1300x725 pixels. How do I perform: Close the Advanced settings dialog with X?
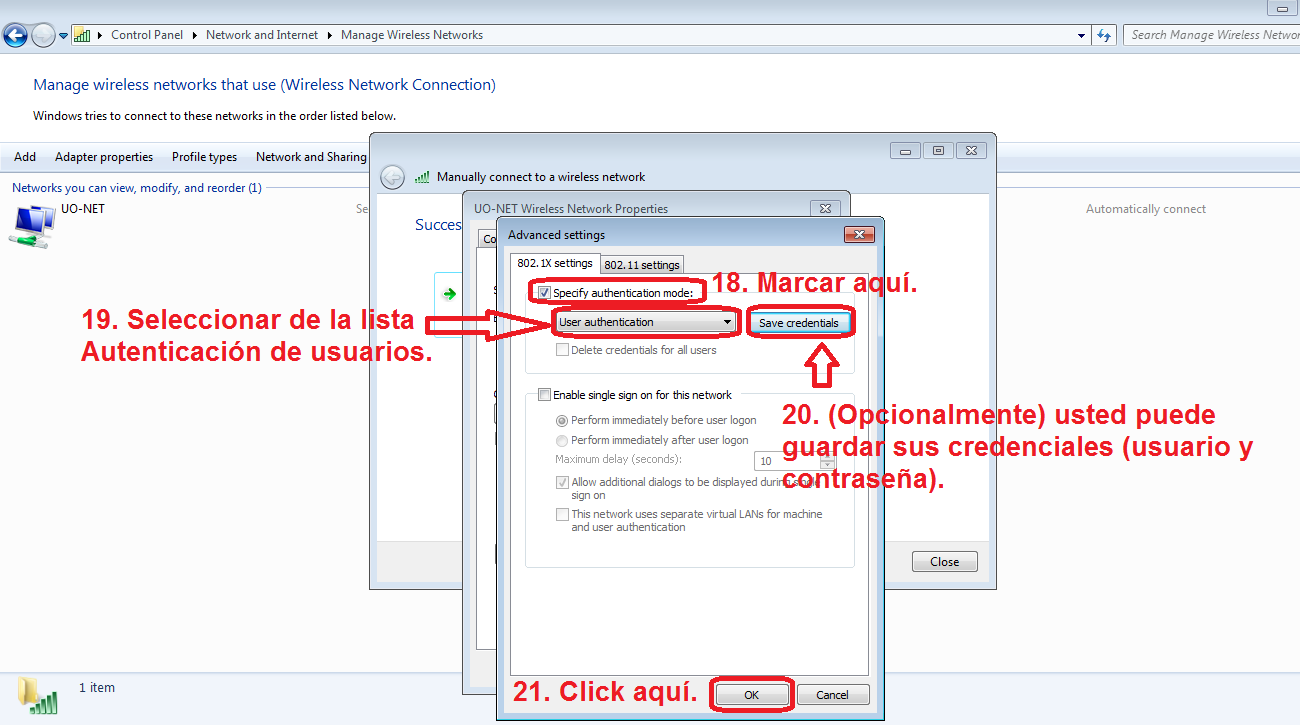[859, 235]
